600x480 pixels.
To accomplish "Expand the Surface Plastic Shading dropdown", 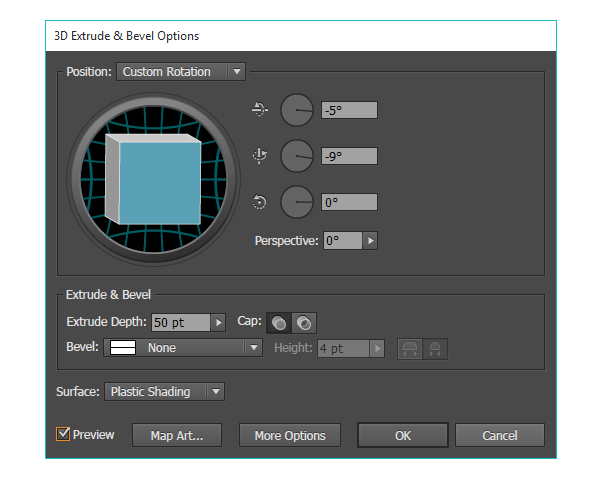I will tap(164, 392).
